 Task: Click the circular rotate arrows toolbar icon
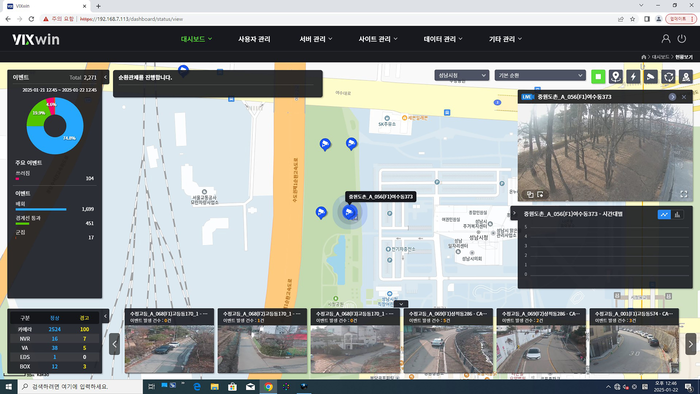click(x=668, y=76)
